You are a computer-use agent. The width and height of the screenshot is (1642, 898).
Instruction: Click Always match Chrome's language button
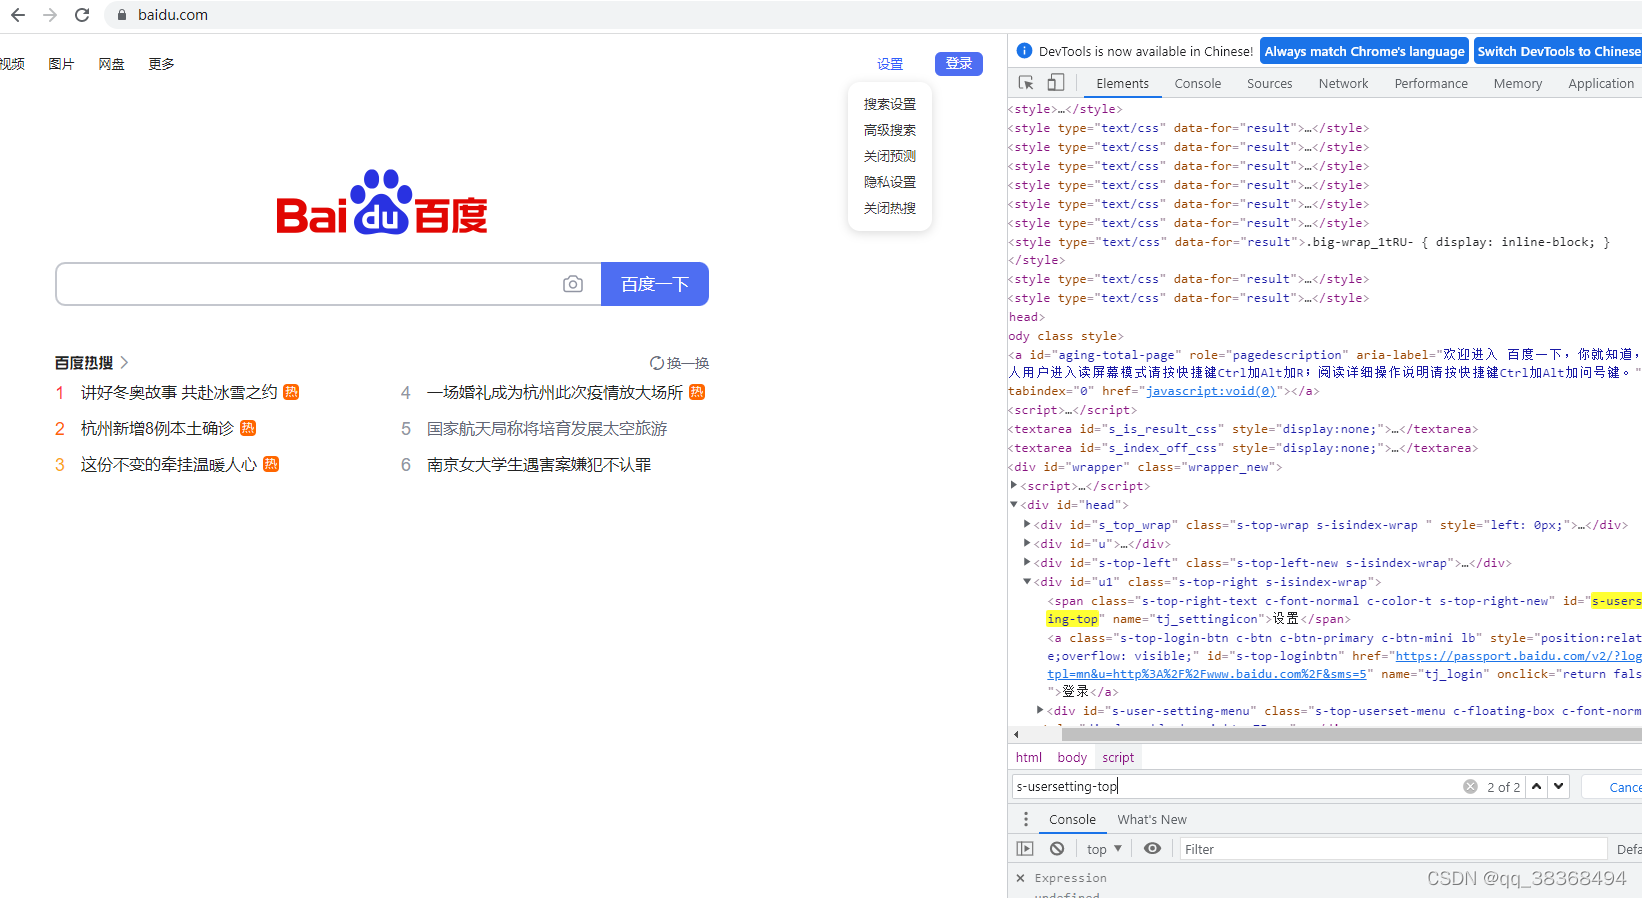[1364, 51]
